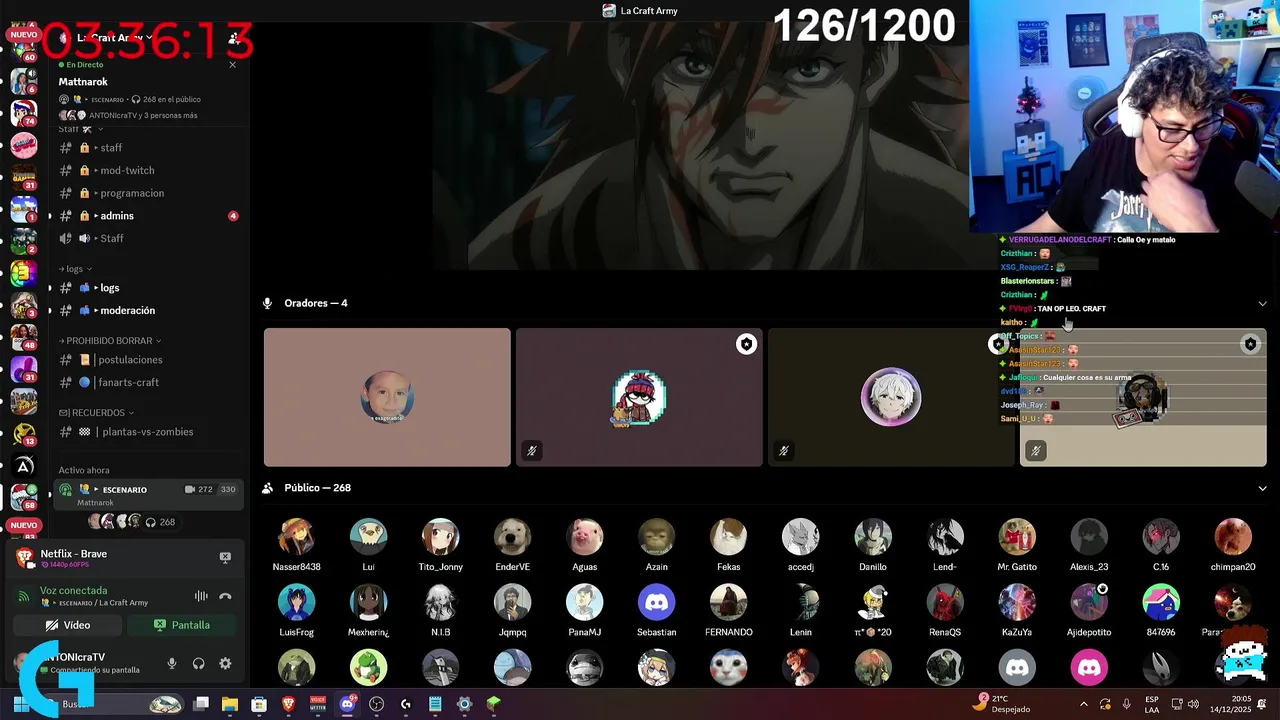This screenshot has width=1280, height=720.
Task: Open the postulaciones channel
Action: coord(148,360)
